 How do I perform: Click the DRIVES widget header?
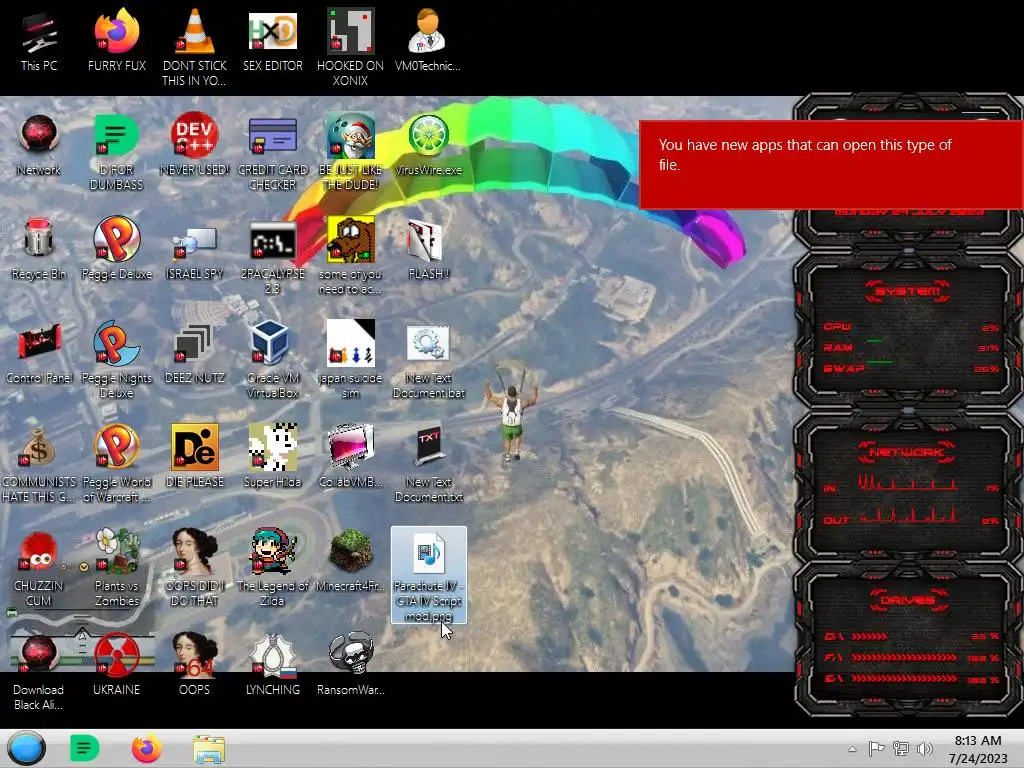point(907,600)
